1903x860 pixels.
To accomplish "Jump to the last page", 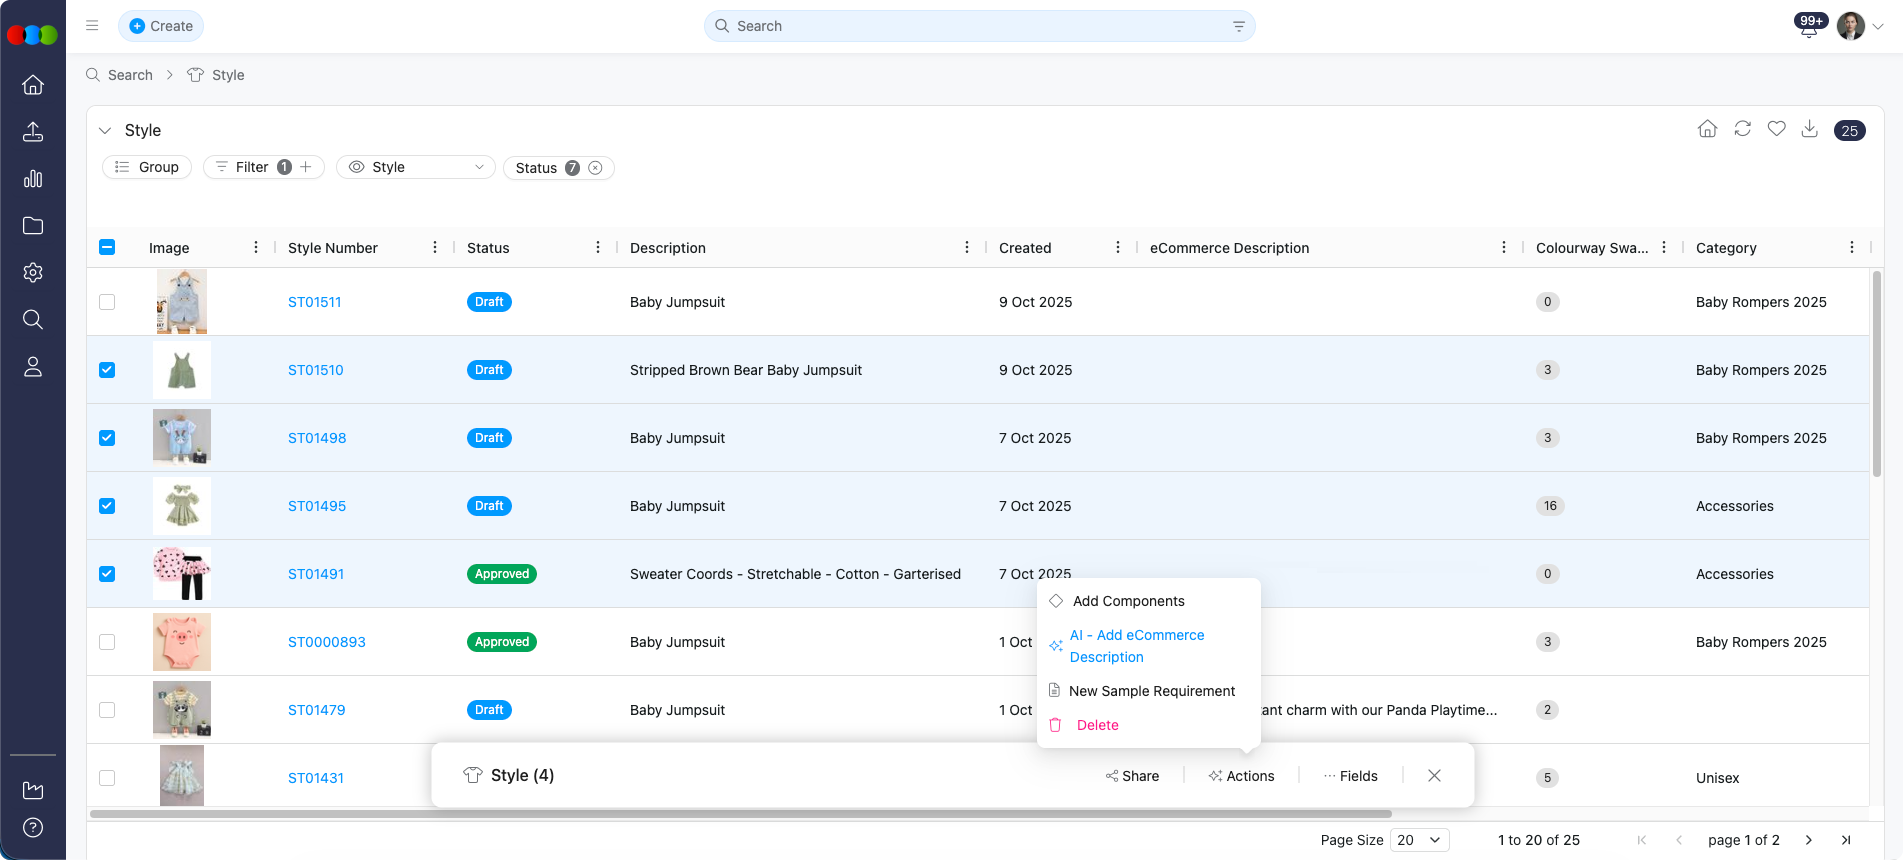I will coord(1846,840).
